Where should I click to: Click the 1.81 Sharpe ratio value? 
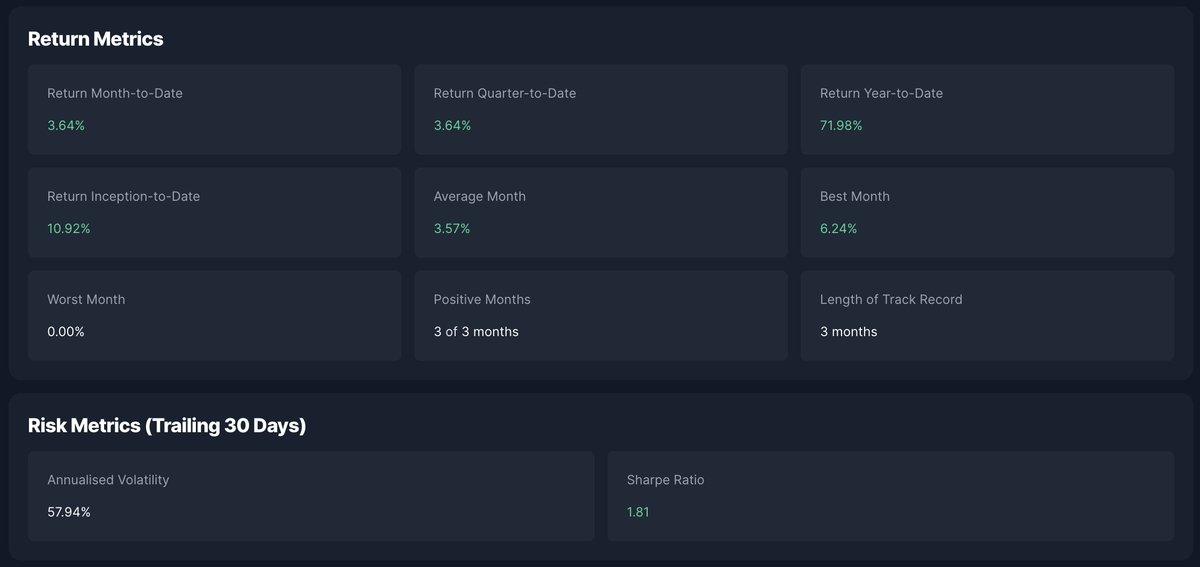(638, 512)
